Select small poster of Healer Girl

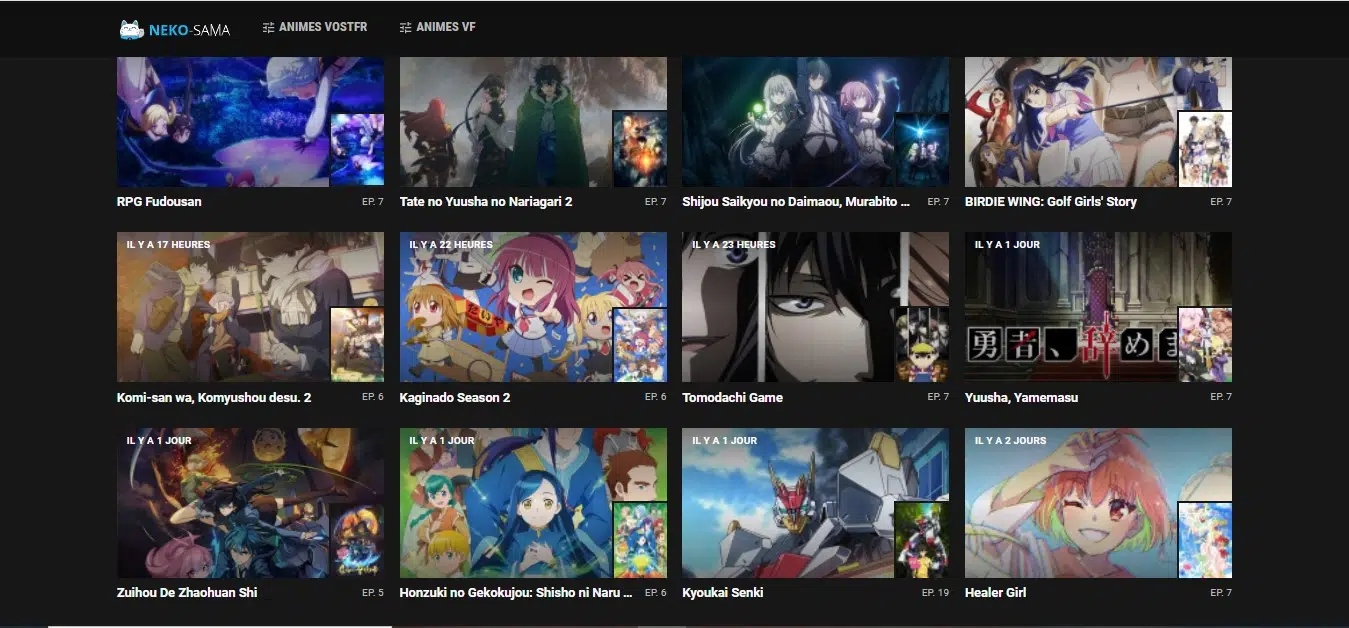1205,540
